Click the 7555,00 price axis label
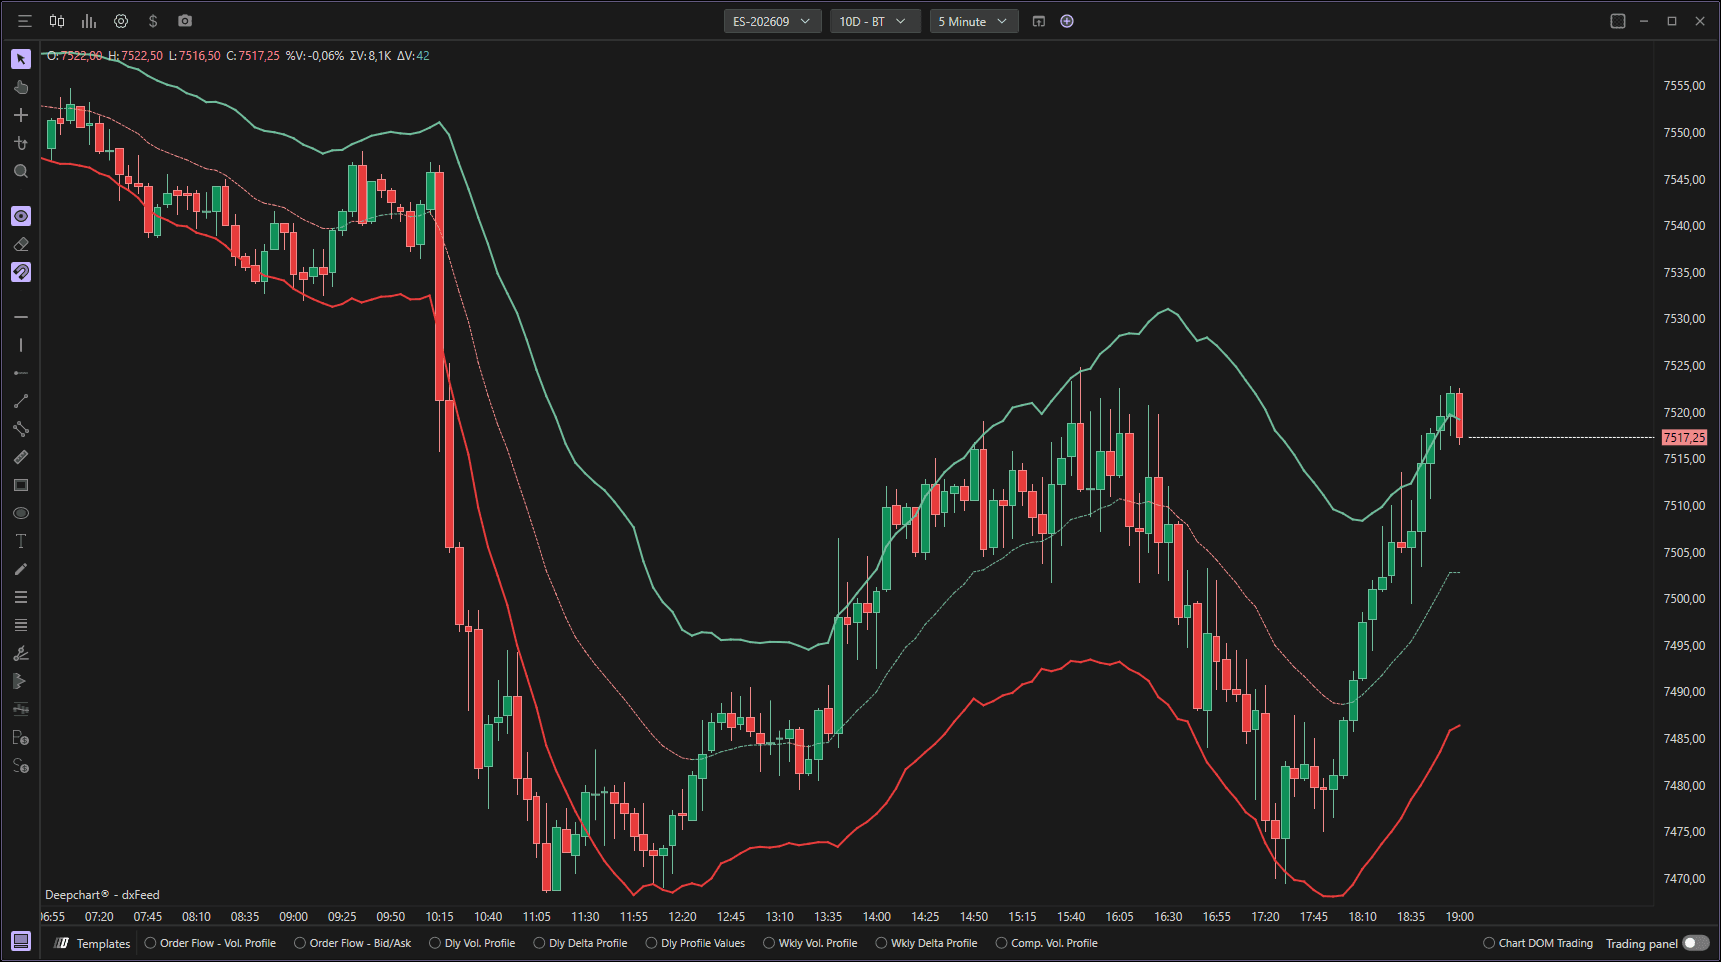This screenshot has height=962, width=1721. [1684, 86]
